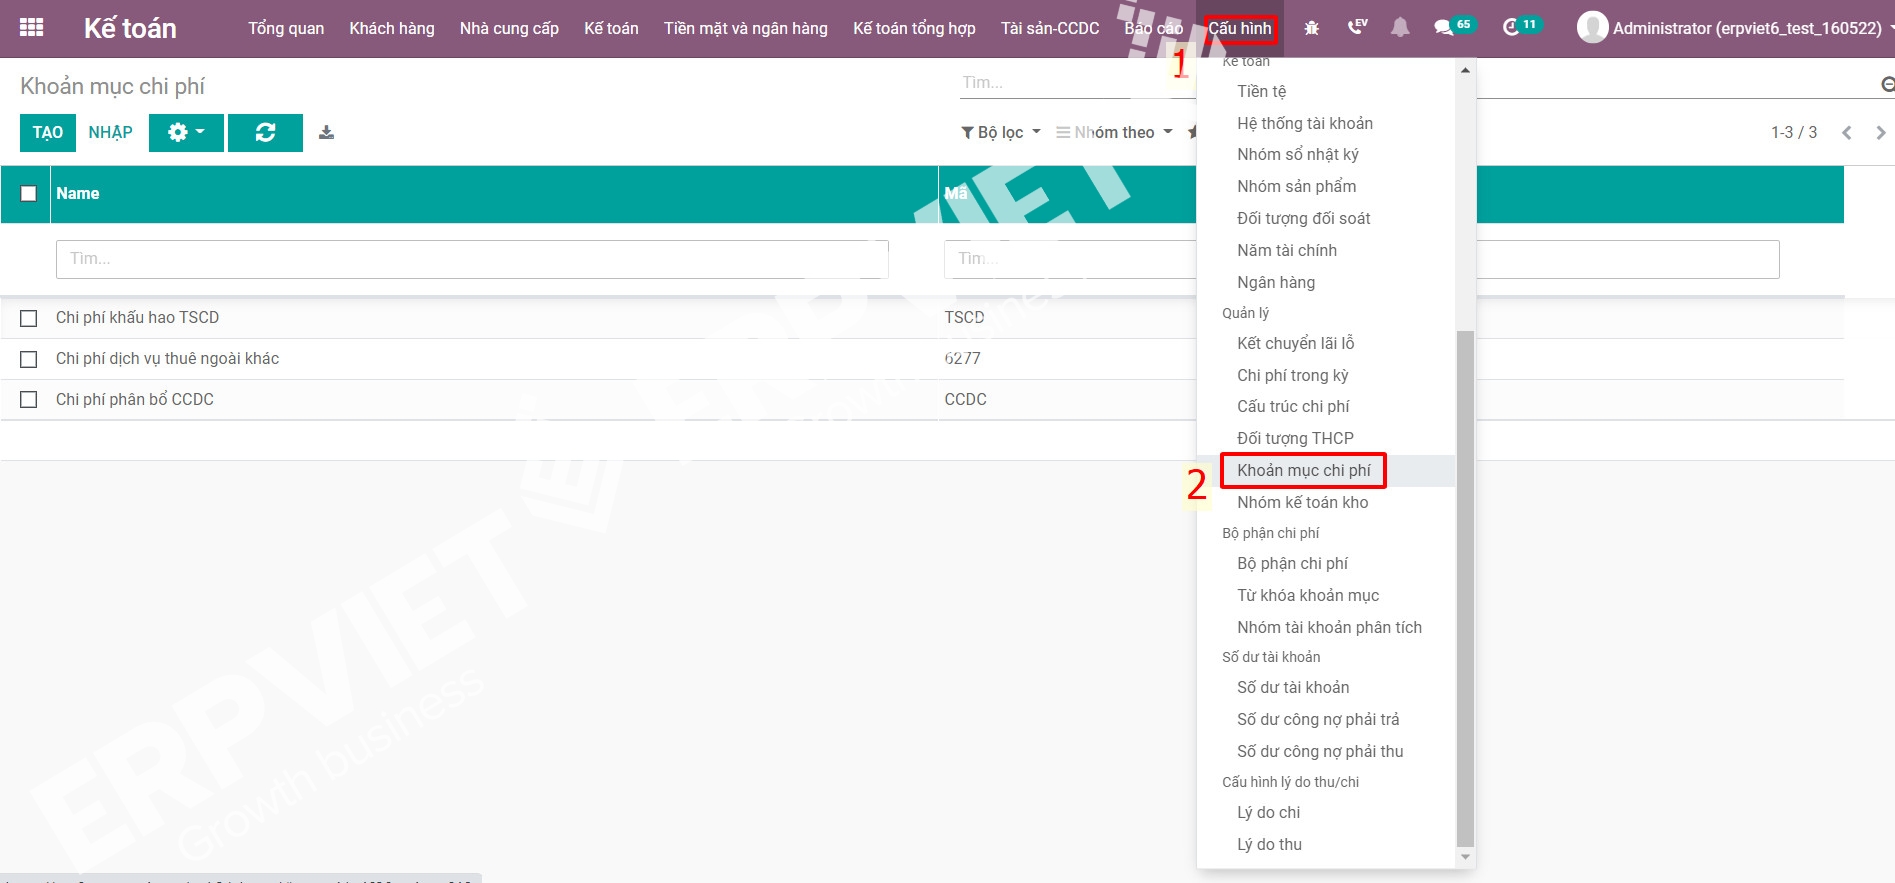Screen dimensions: 1895x883
Task: Choose Hệ thống tài khoản from menu
Action: [x=1304, y=123]
